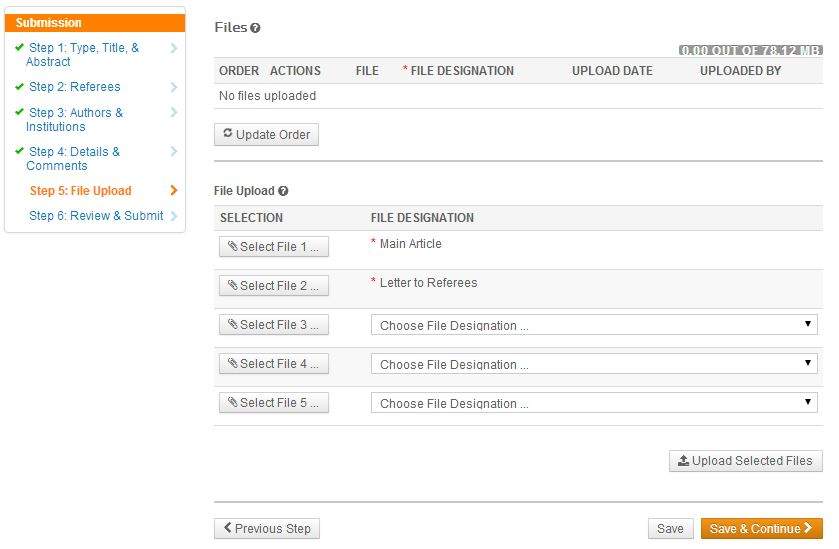This screenshot has height=549, width=839.
Task: Select File 2 for Letter to Referees
Action: [x=273, y=286]
